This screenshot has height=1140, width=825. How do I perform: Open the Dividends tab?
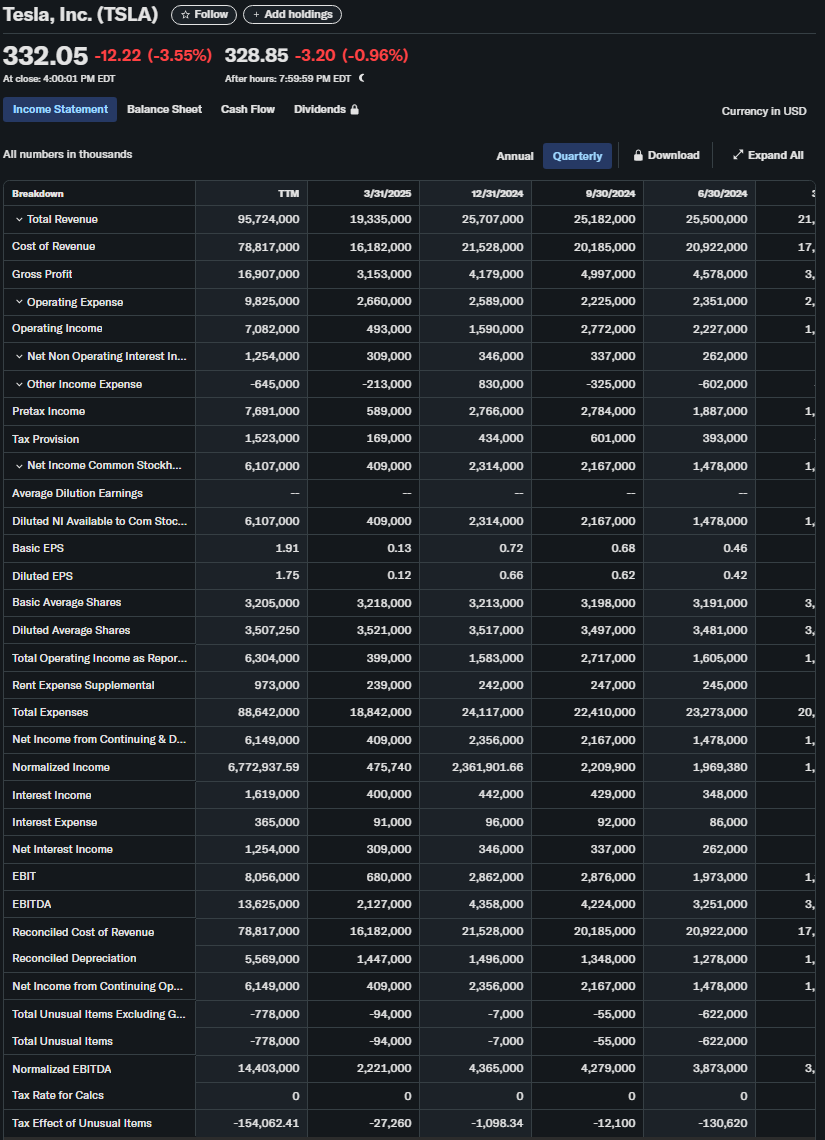(326, 109)
